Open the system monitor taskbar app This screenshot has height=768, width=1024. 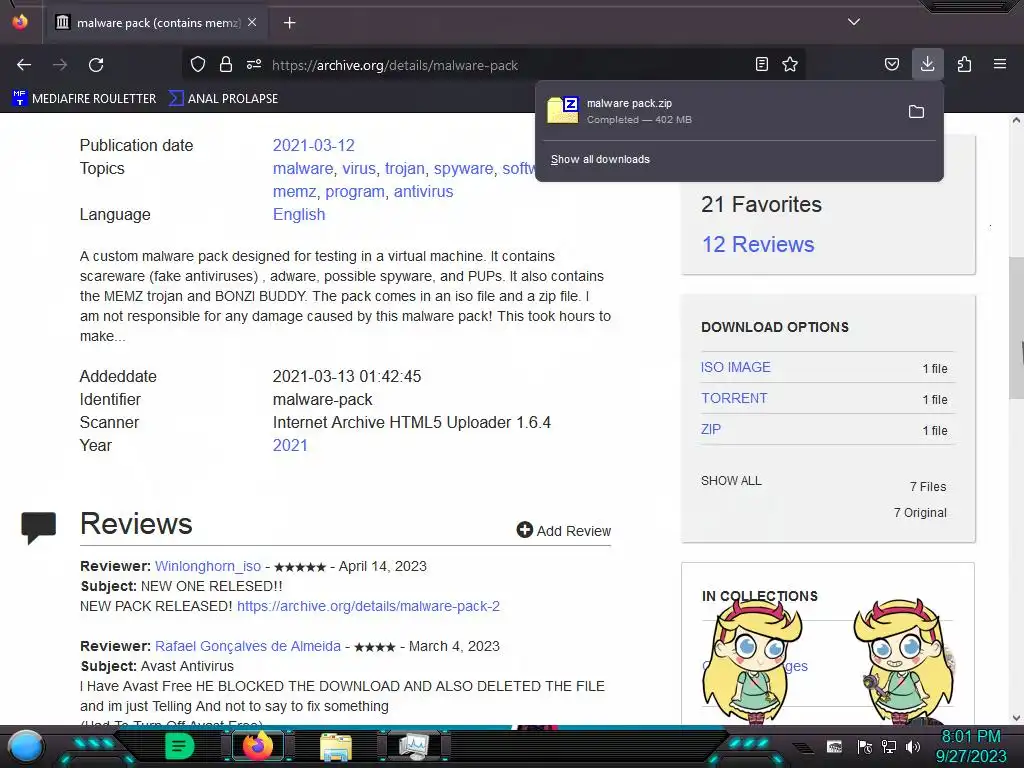pos(414,746)
